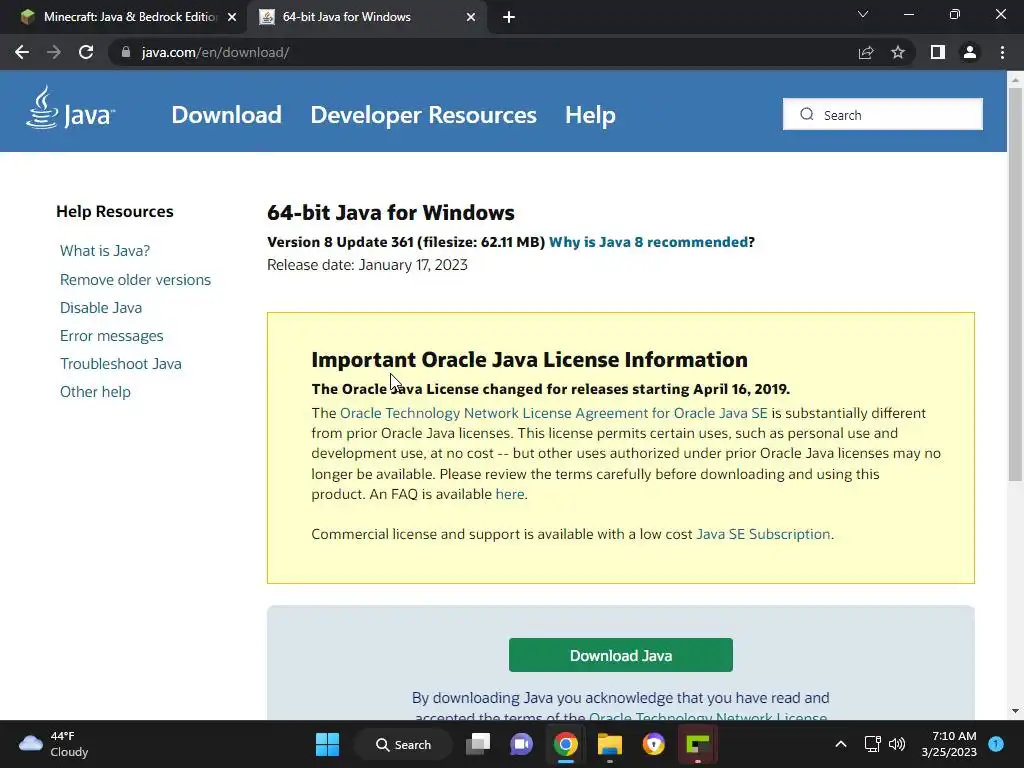Click the green Download Java button

pos(620,655)
